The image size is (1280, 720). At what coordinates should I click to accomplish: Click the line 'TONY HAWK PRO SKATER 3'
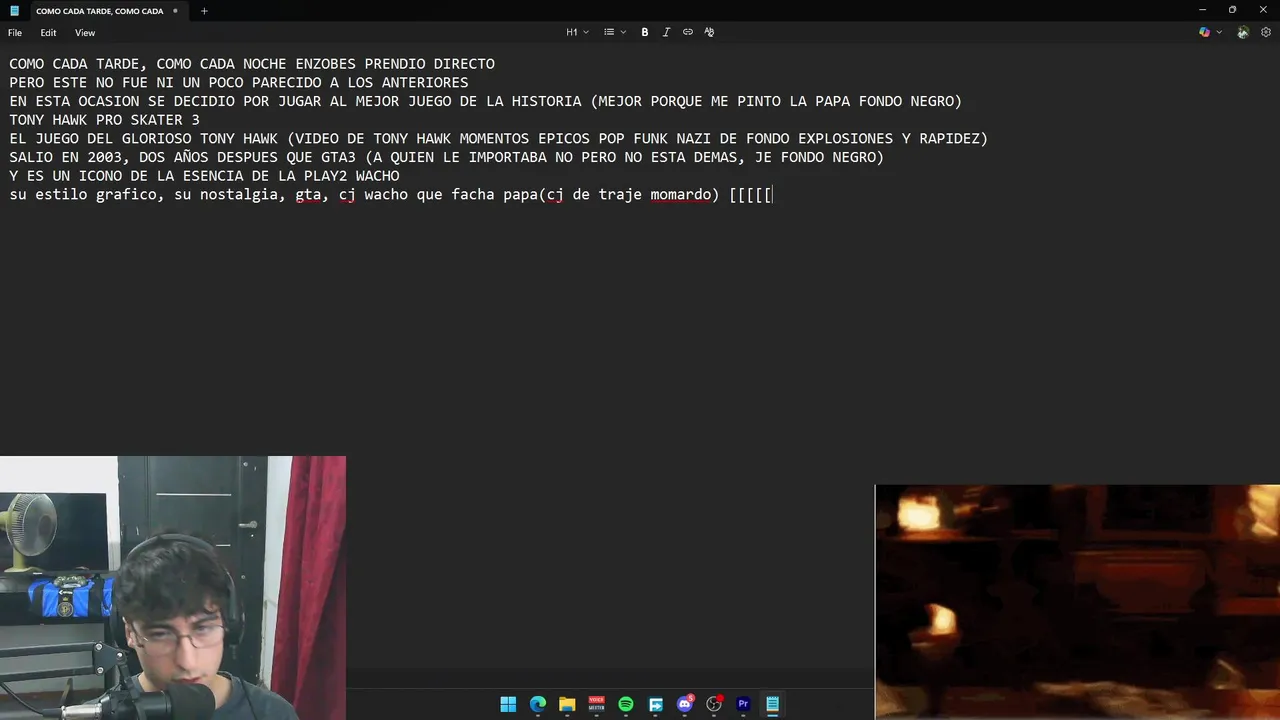(105, 120)
